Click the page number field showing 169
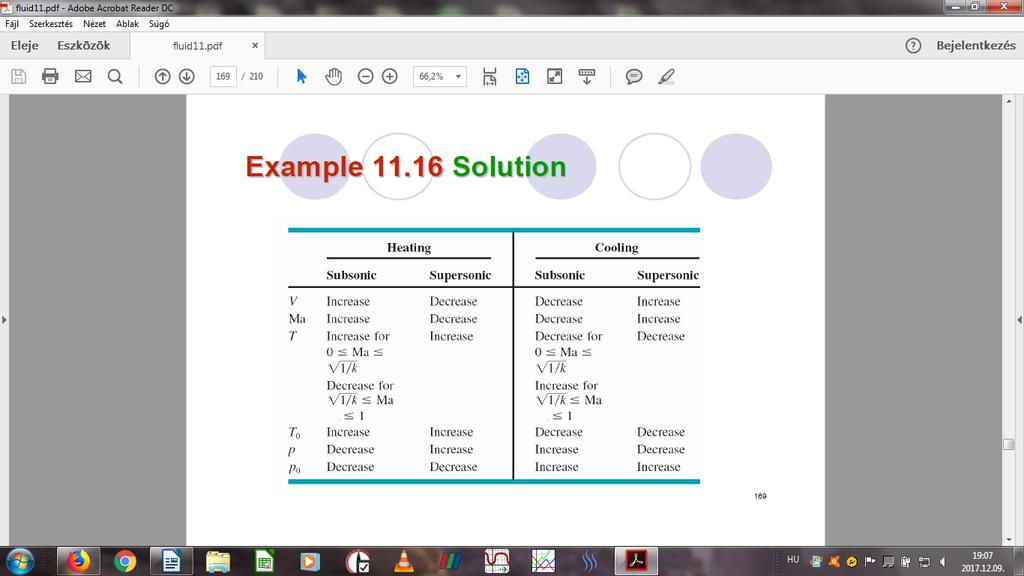 tap(223, 76)
